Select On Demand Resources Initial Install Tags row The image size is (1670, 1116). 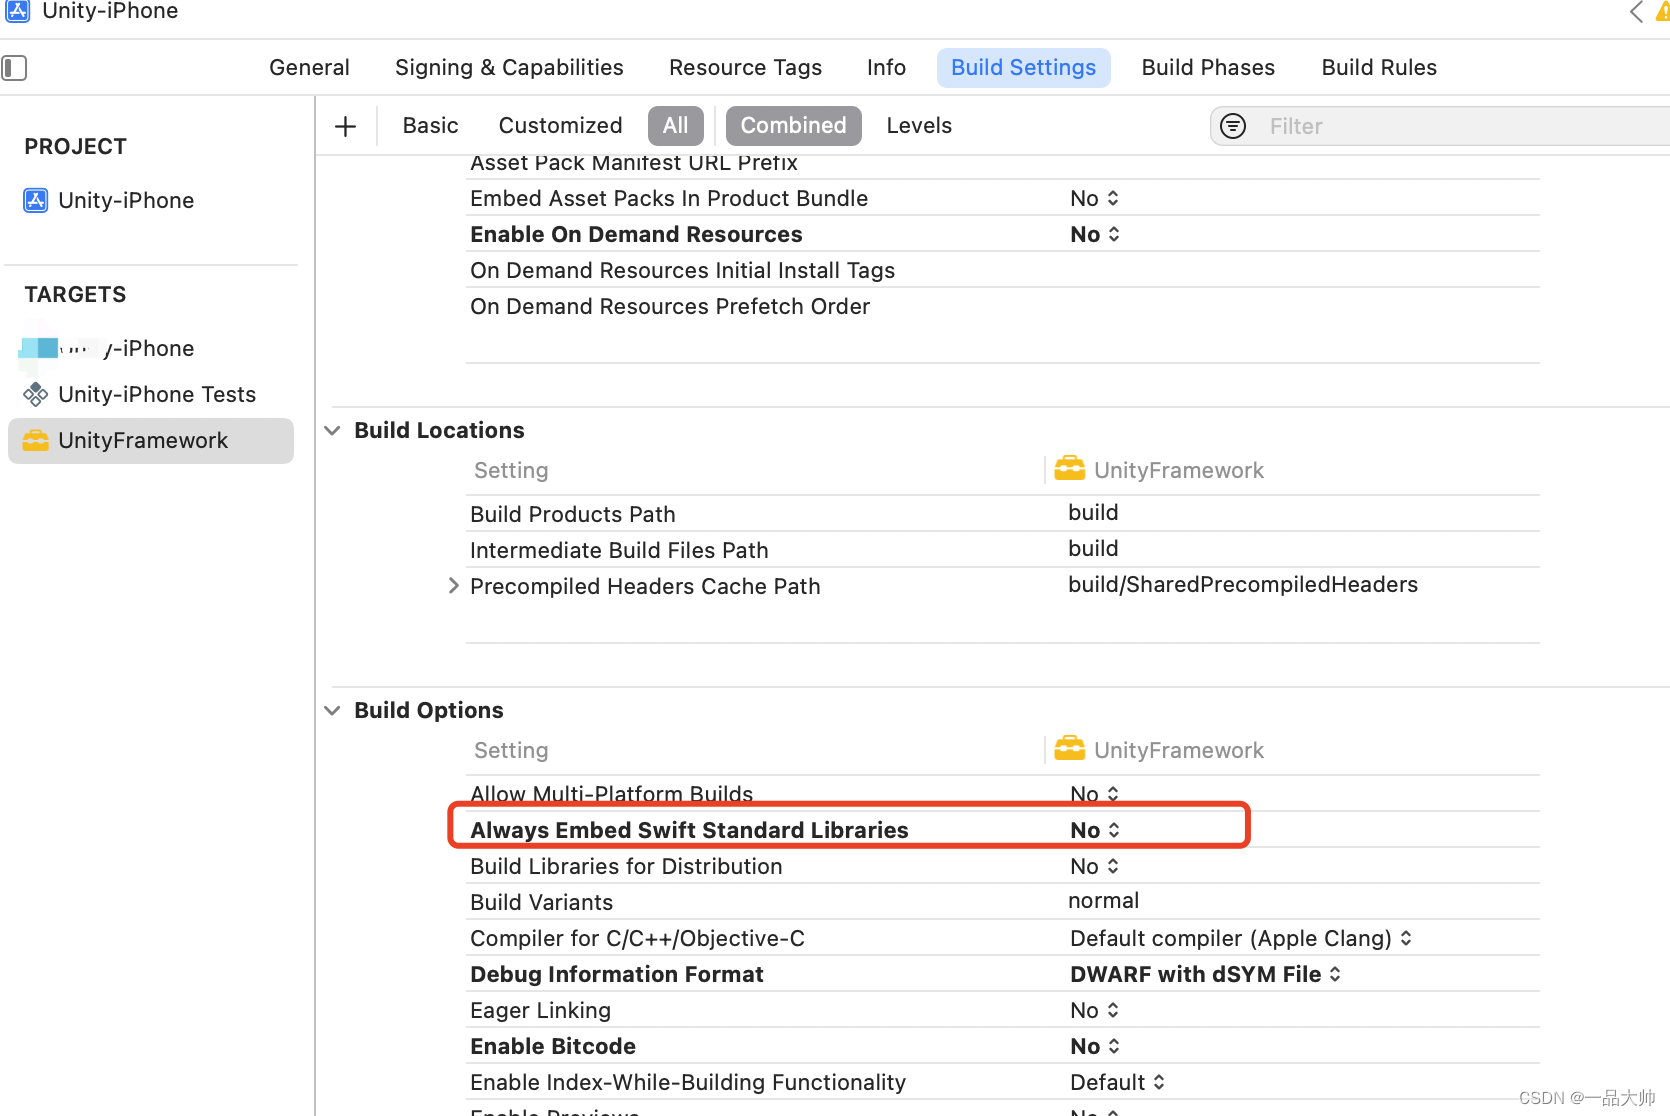point(1003,270)
